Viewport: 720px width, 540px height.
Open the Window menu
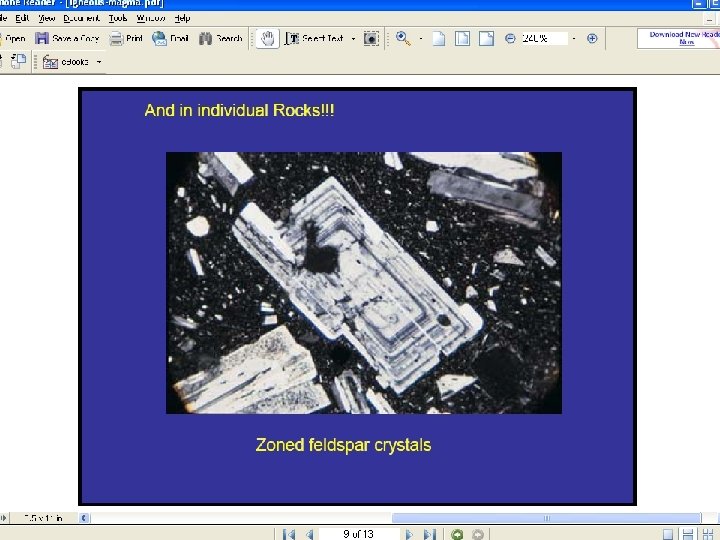(x=151, y=18)
